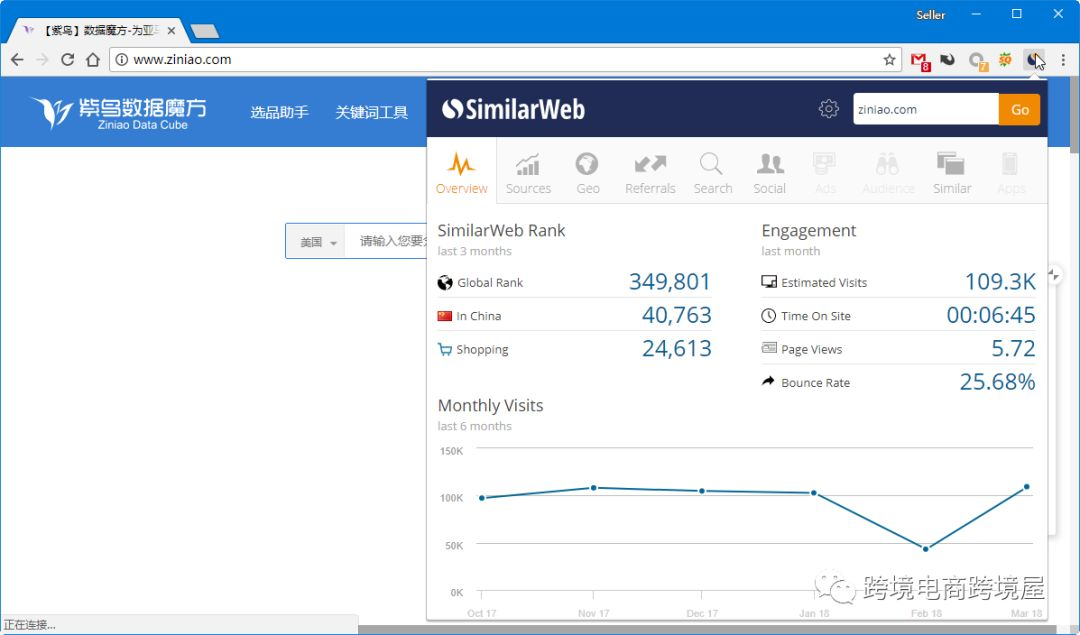Click the page vertical scrollbar thumb

tap(1074, 114)
